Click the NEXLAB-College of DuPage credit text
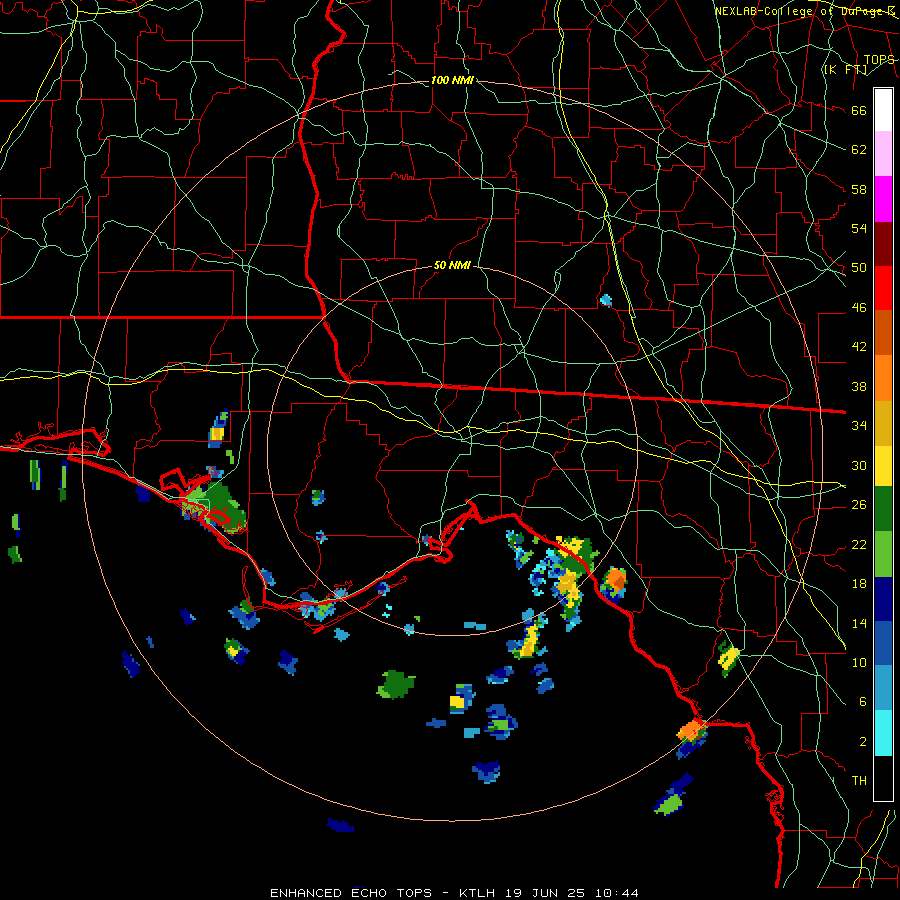The height and width of the screenshot is (900, 900). click(804, 11)
